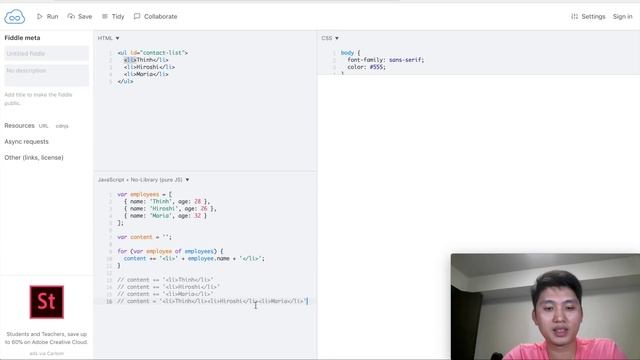This screenshot has height=360, width=640.
Task: Open the Collaborate option
Action: tap(156, 16)
